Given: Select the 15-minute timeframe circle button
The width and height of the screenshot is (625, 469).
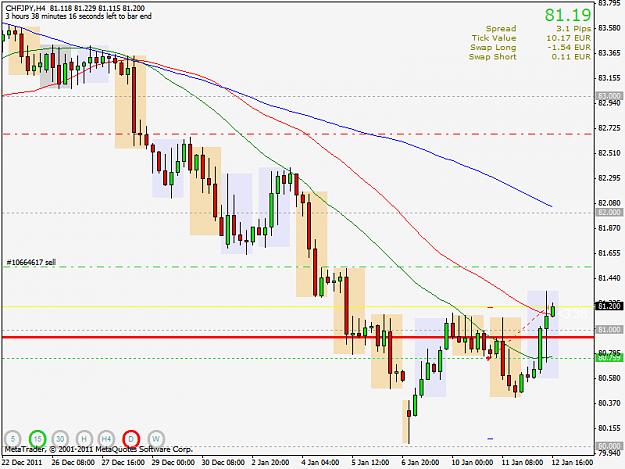Looking at the screenshot, I should coord(37,439).
